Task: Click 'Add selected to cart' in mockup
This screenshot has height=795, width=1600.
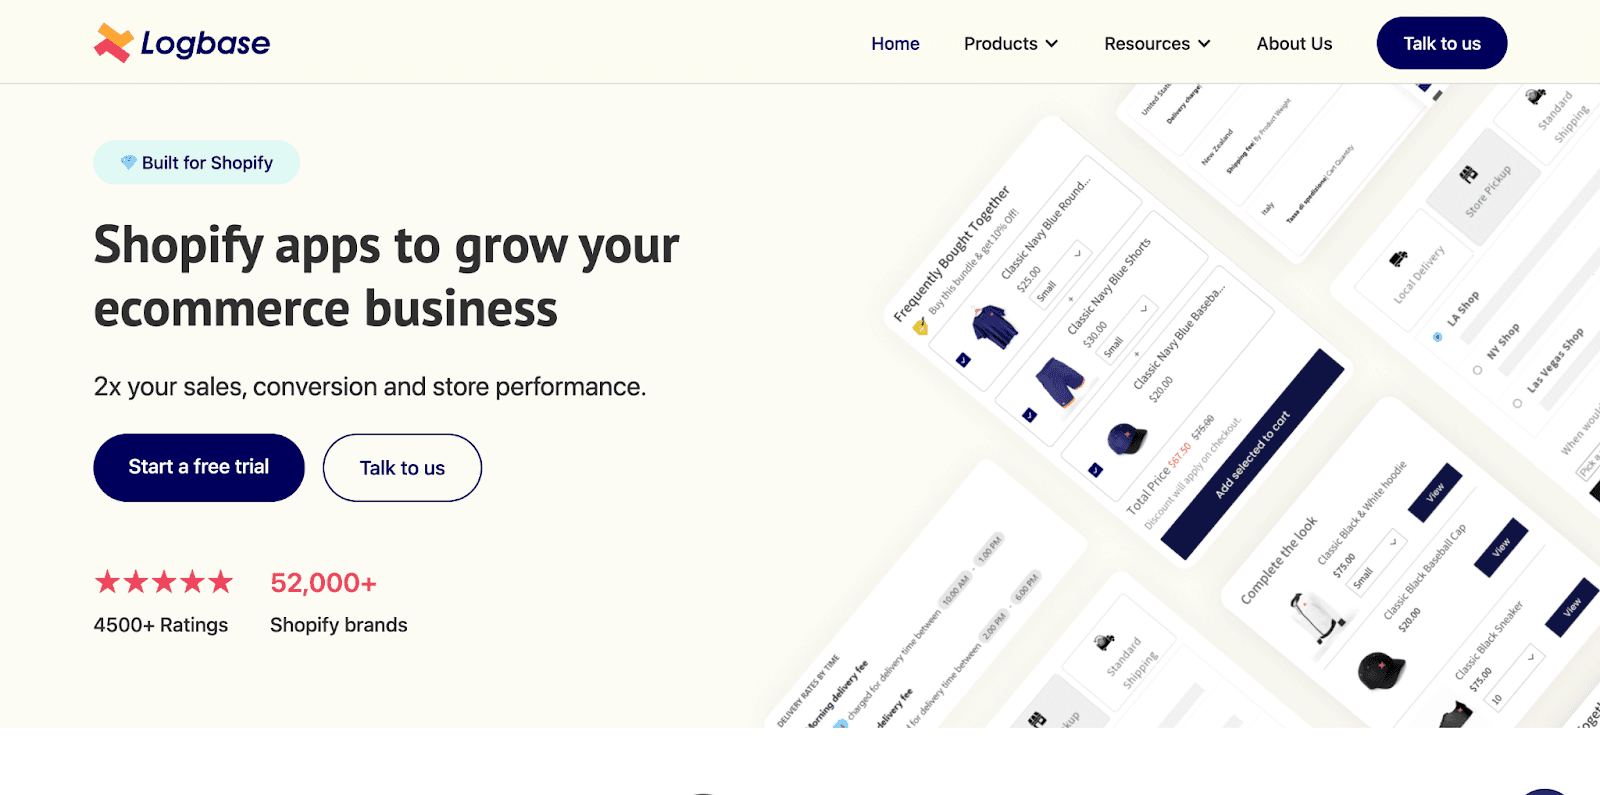Action: coord(1252,455)
